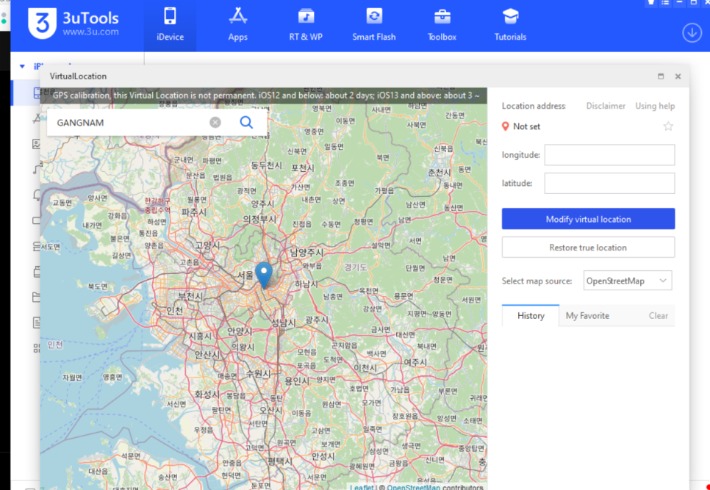Open the map source dropdown

[628, 281]
